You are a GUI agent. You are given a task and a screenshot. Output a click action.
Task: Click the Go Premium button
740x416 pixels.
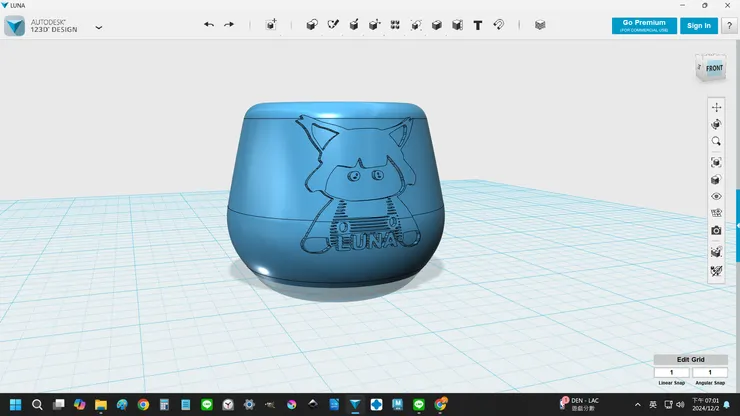[644, 25]
